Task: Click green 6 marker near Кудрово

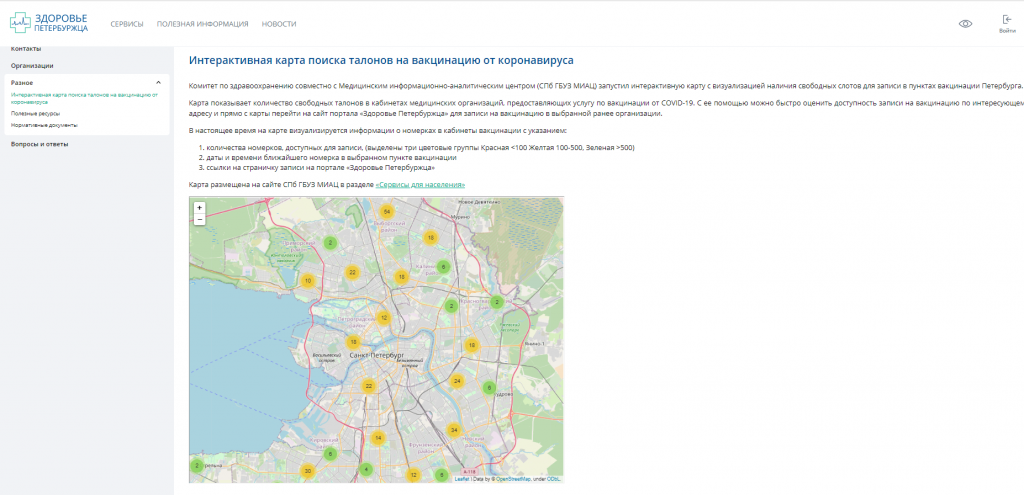Action: pyautogui.click(x=488, y=388)
